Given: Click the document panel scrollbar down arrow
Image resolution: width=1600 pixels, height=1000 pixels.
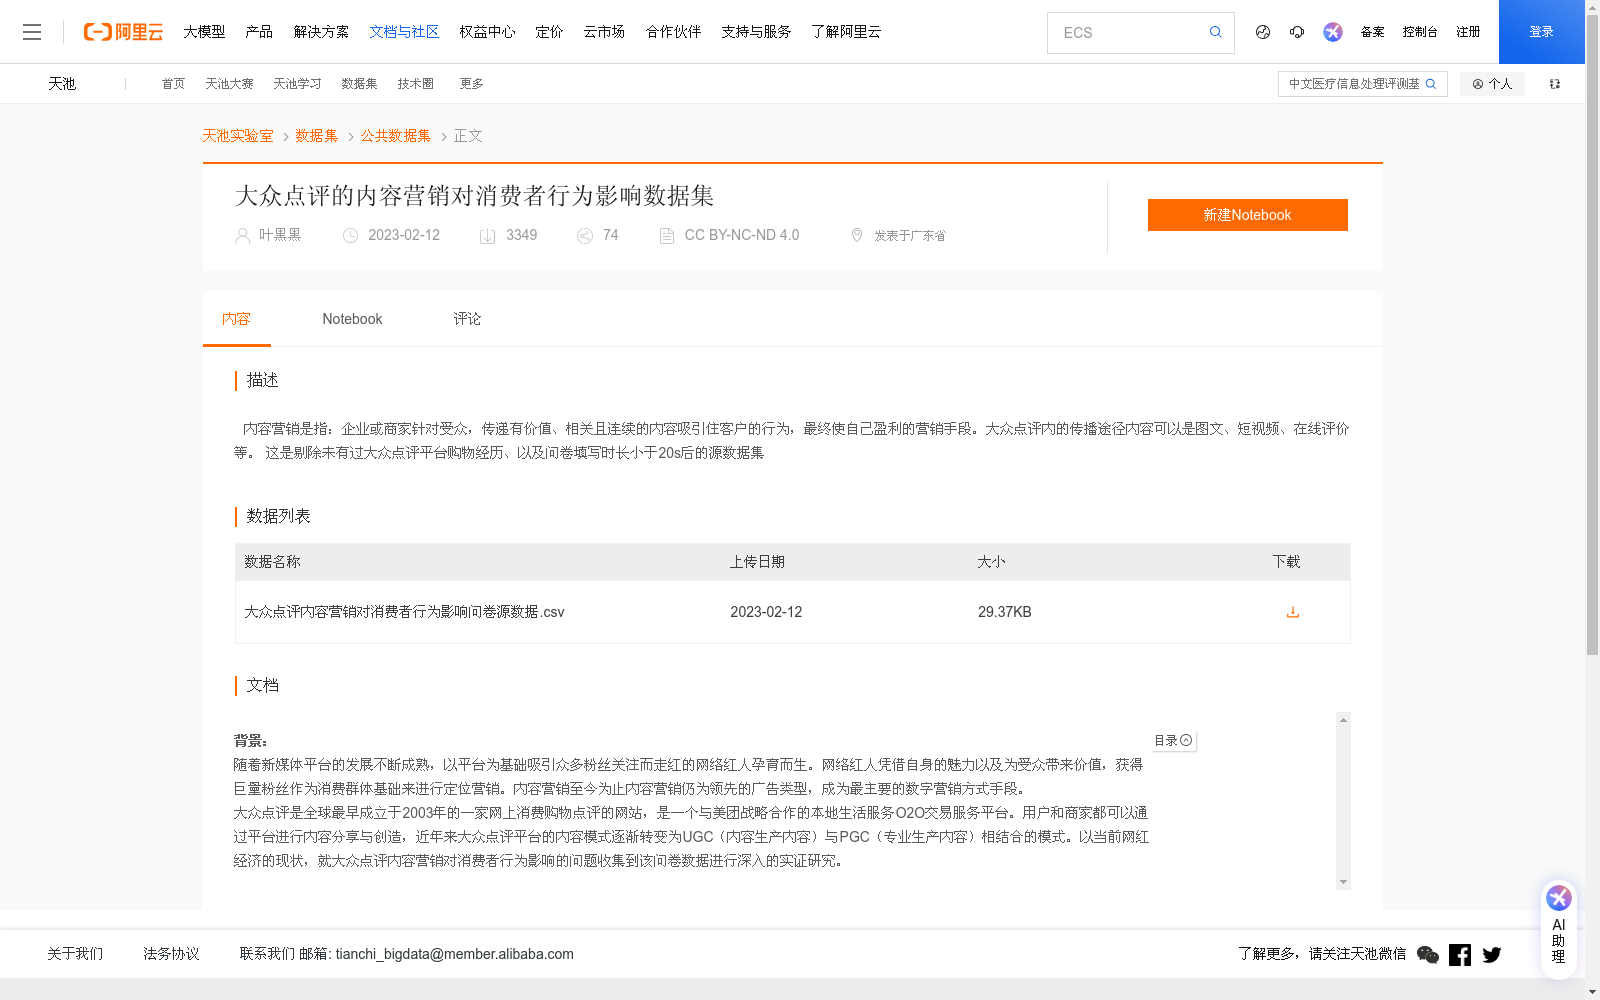Looking at the screenshot, I should click(x=1343, y=882).
